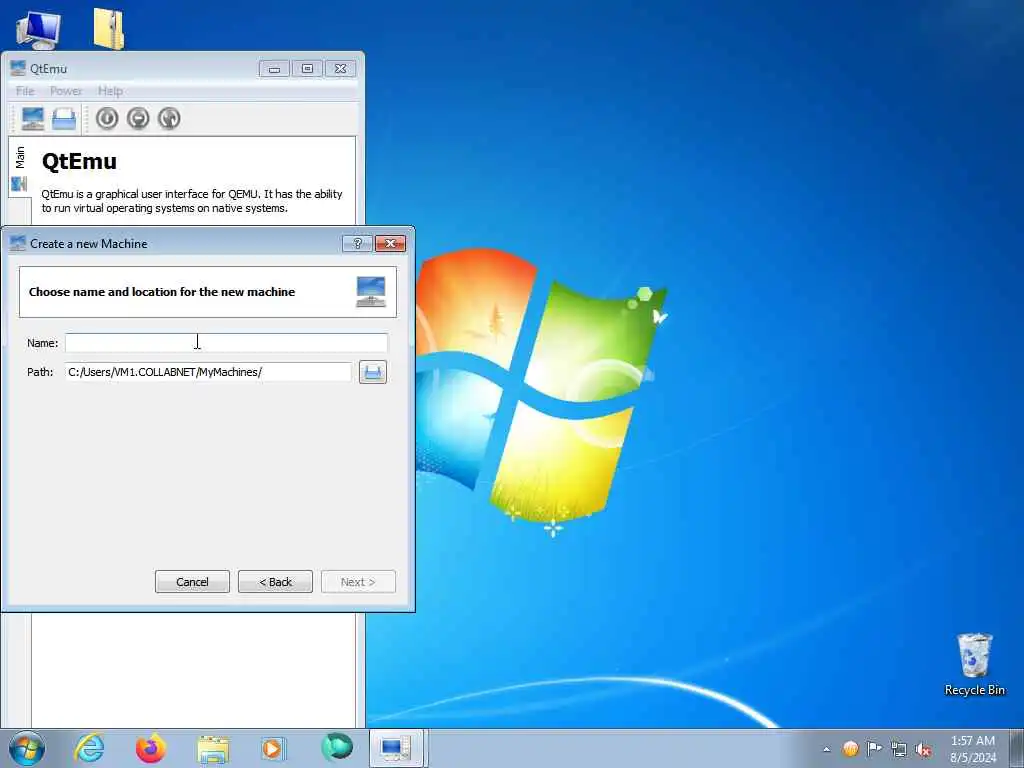The width and height of the screenshot is (1024, 768).
Task: Close the Create a new Machine dialog
Action: (391, 244)
